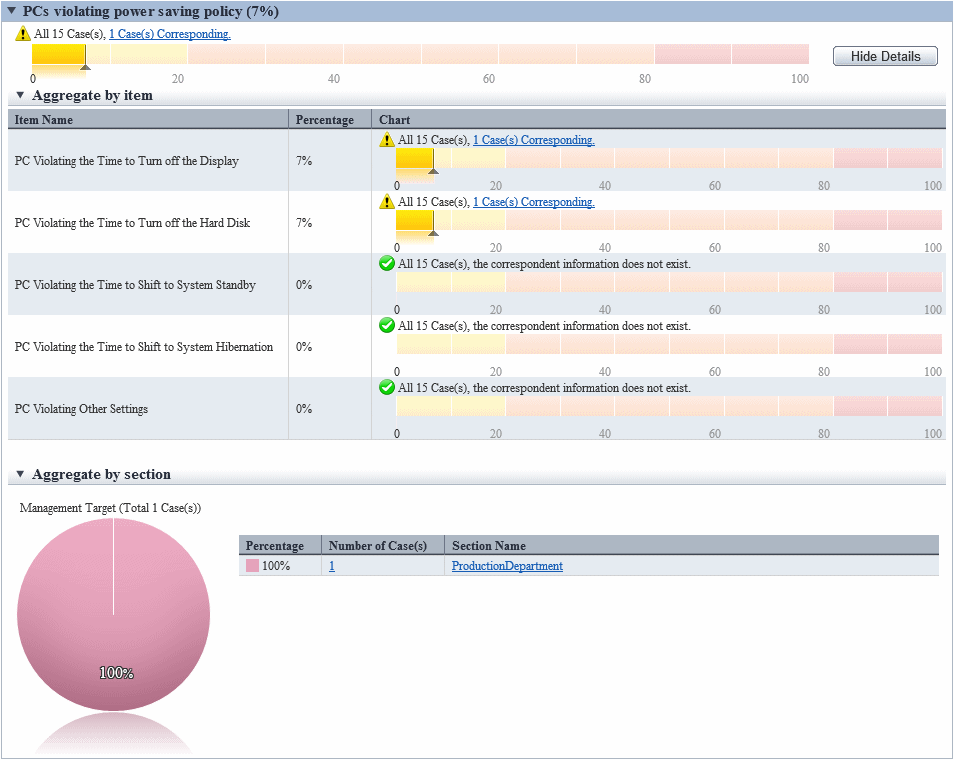Click the warning icon in the top summary
Image resolution: width=954 pixels, height=760 pixels.
click(23, 33)
